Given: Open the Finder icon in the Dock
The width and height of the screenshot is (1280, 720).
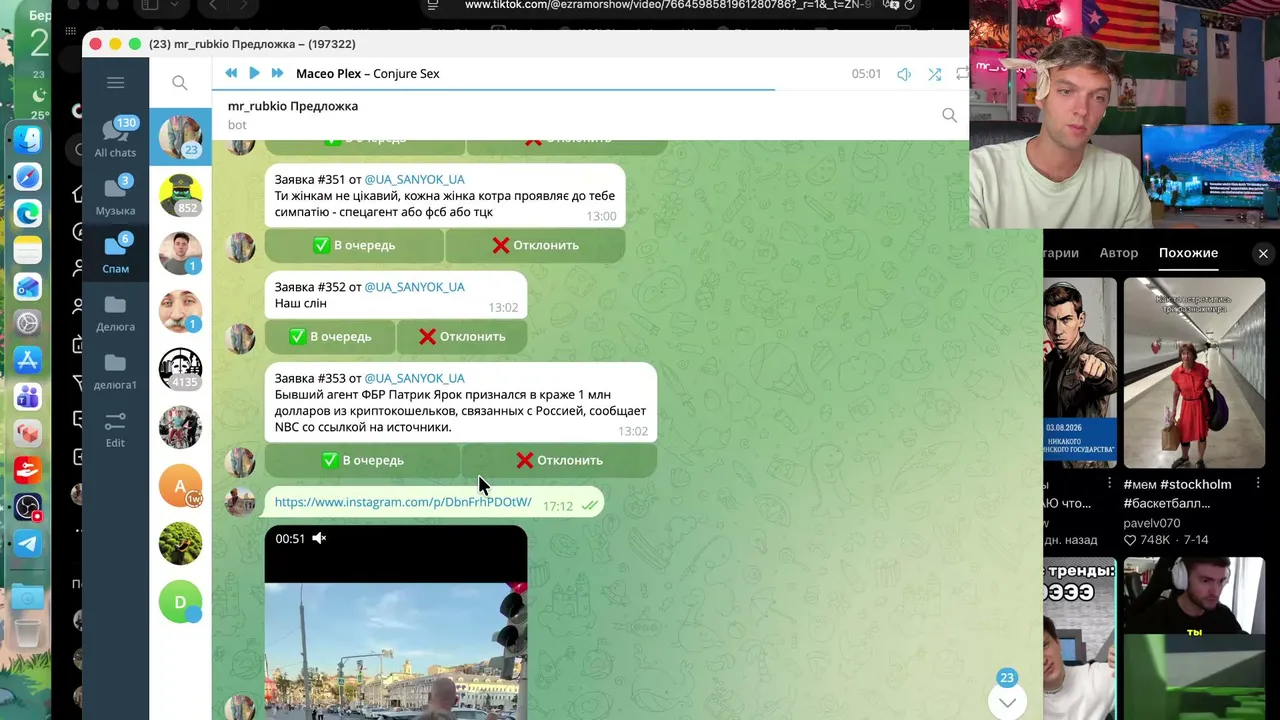Looking at the screenshot, I should [27, 140].
